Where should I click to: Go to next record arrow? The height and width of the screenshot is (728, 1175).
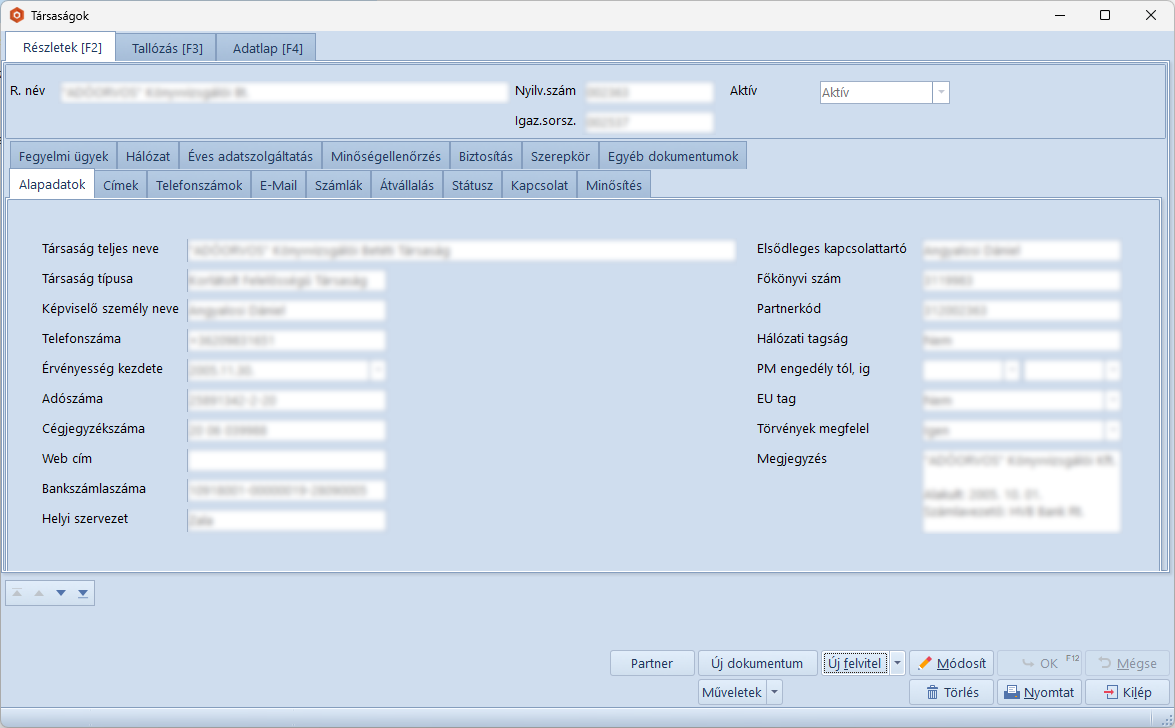tap(61, 593)
